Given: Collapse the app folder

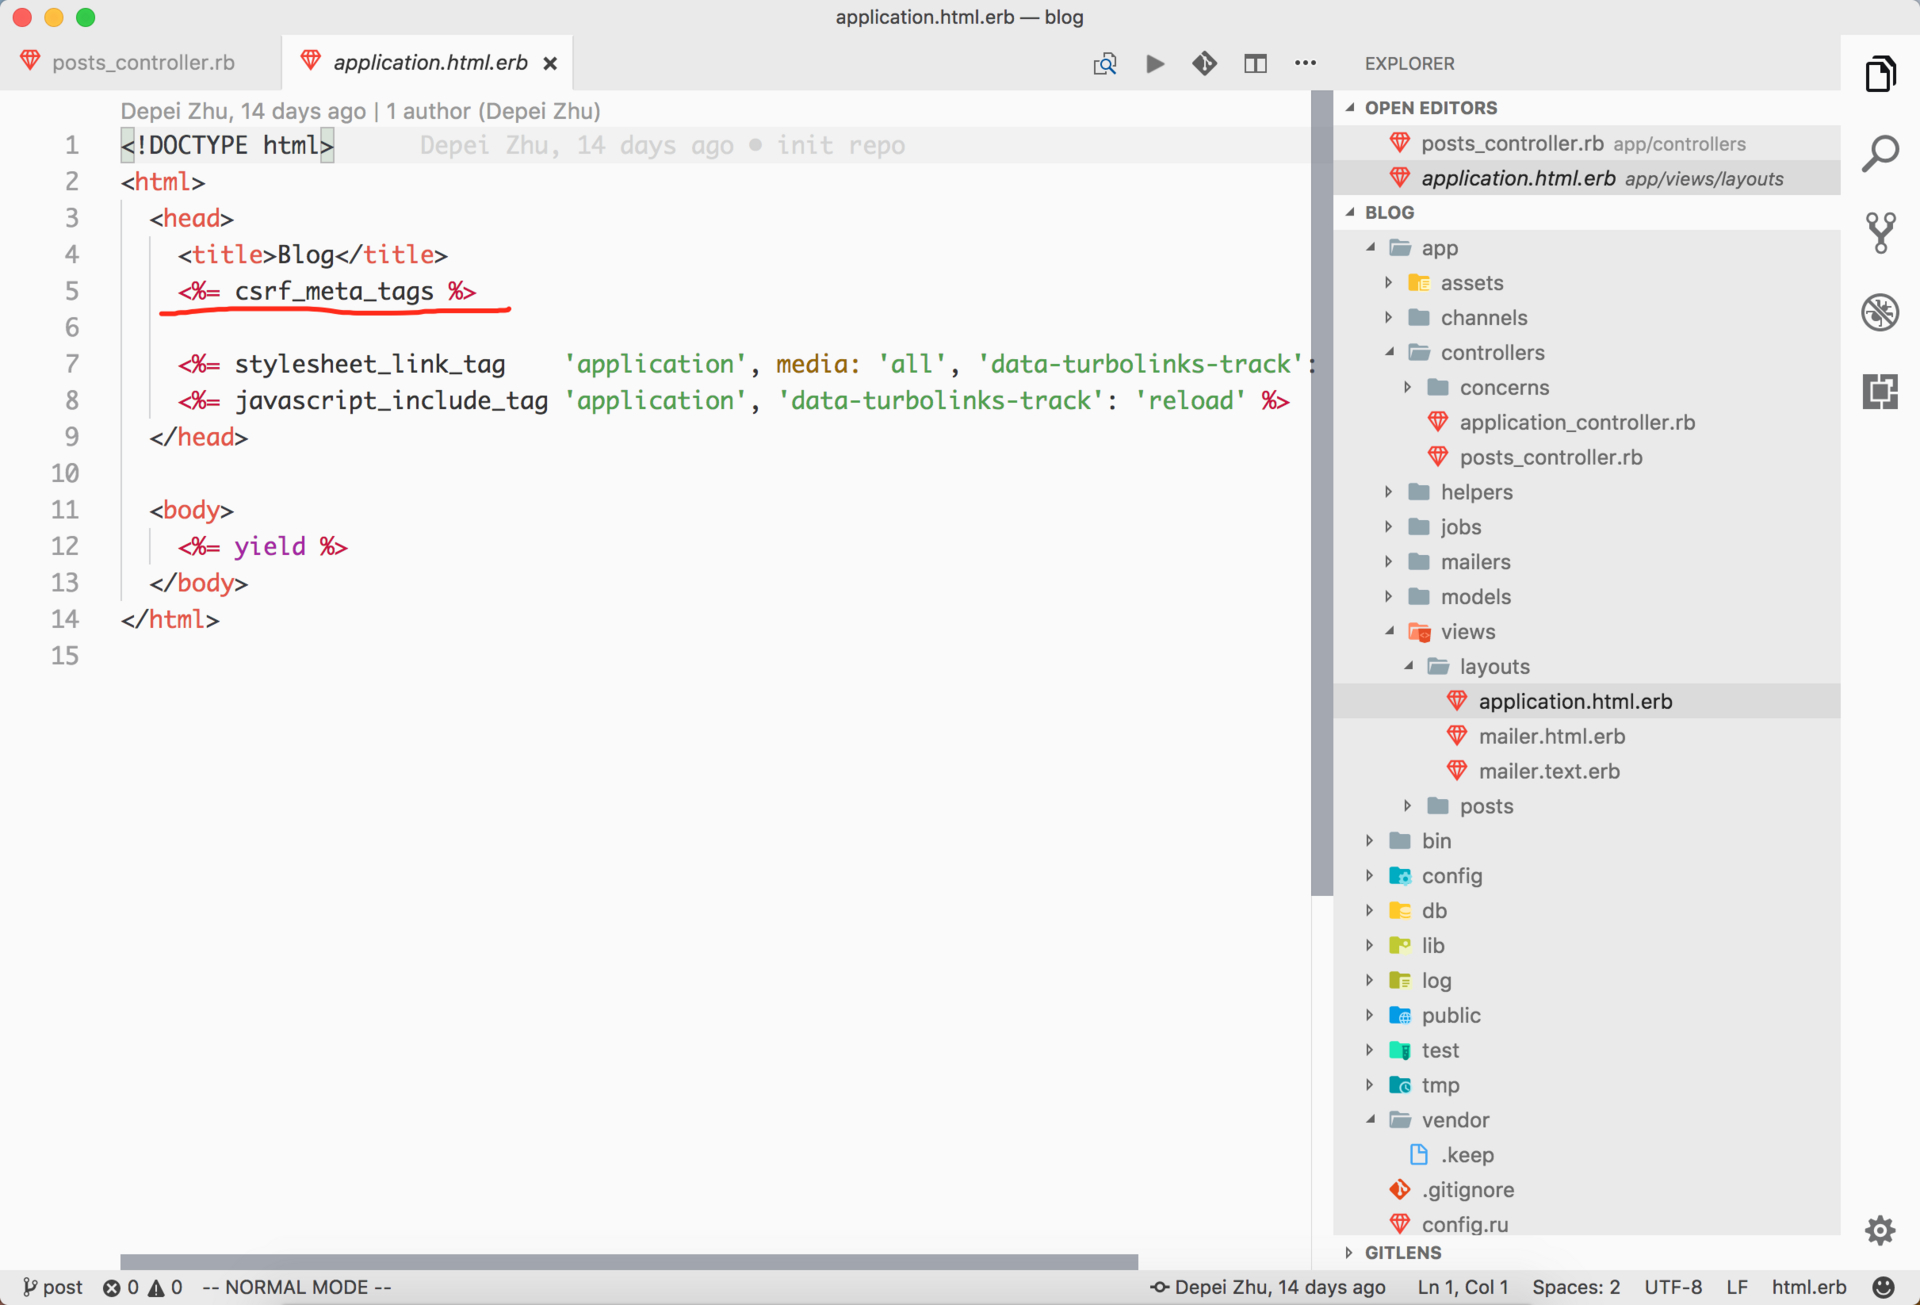Looking at the screenshot, I should [1586, 248].
